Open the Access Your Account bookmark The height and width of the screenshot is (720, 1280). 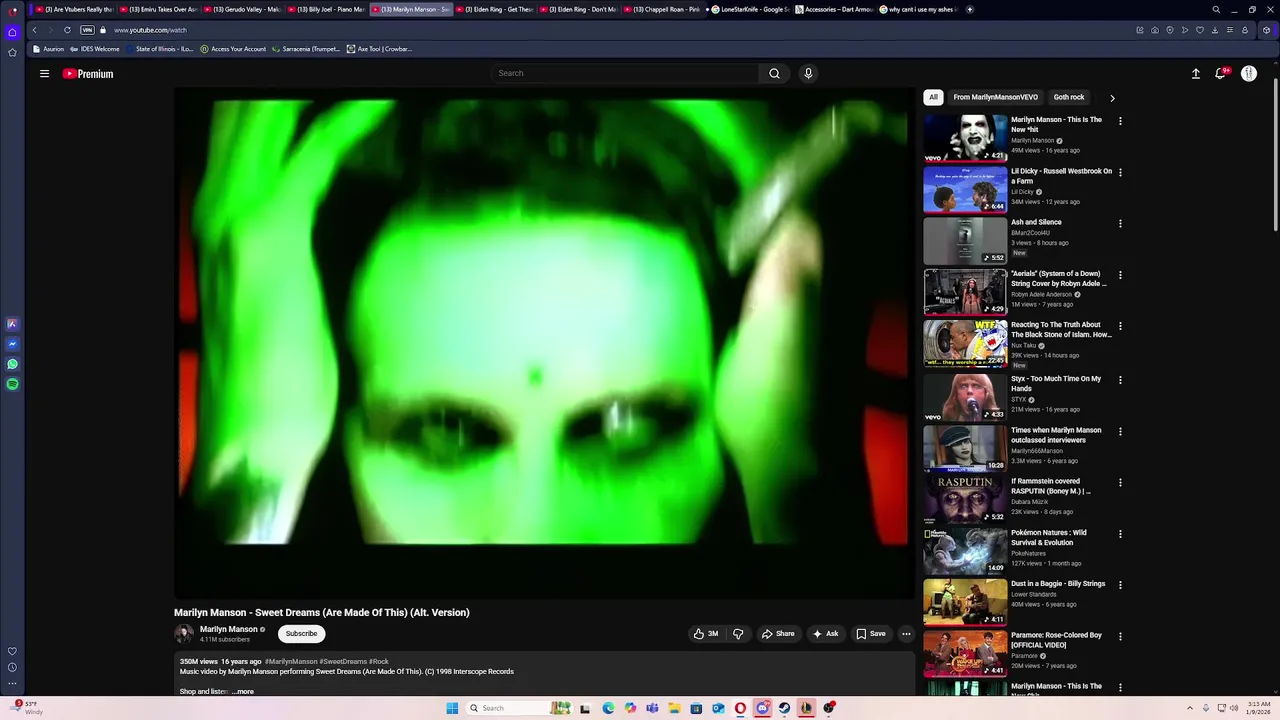click(233, 49)
